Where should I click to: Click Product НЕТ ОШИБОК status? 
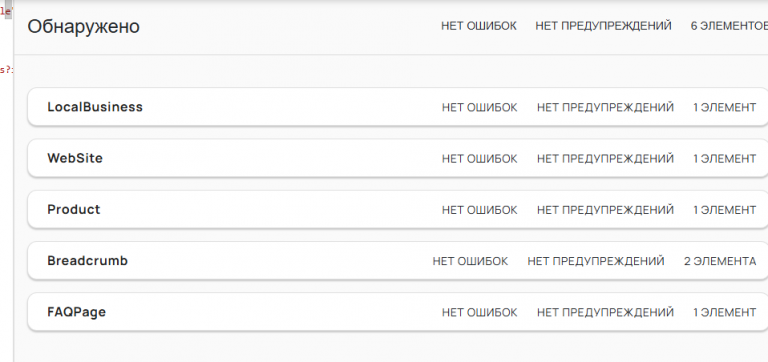click(x=480, y=210)
